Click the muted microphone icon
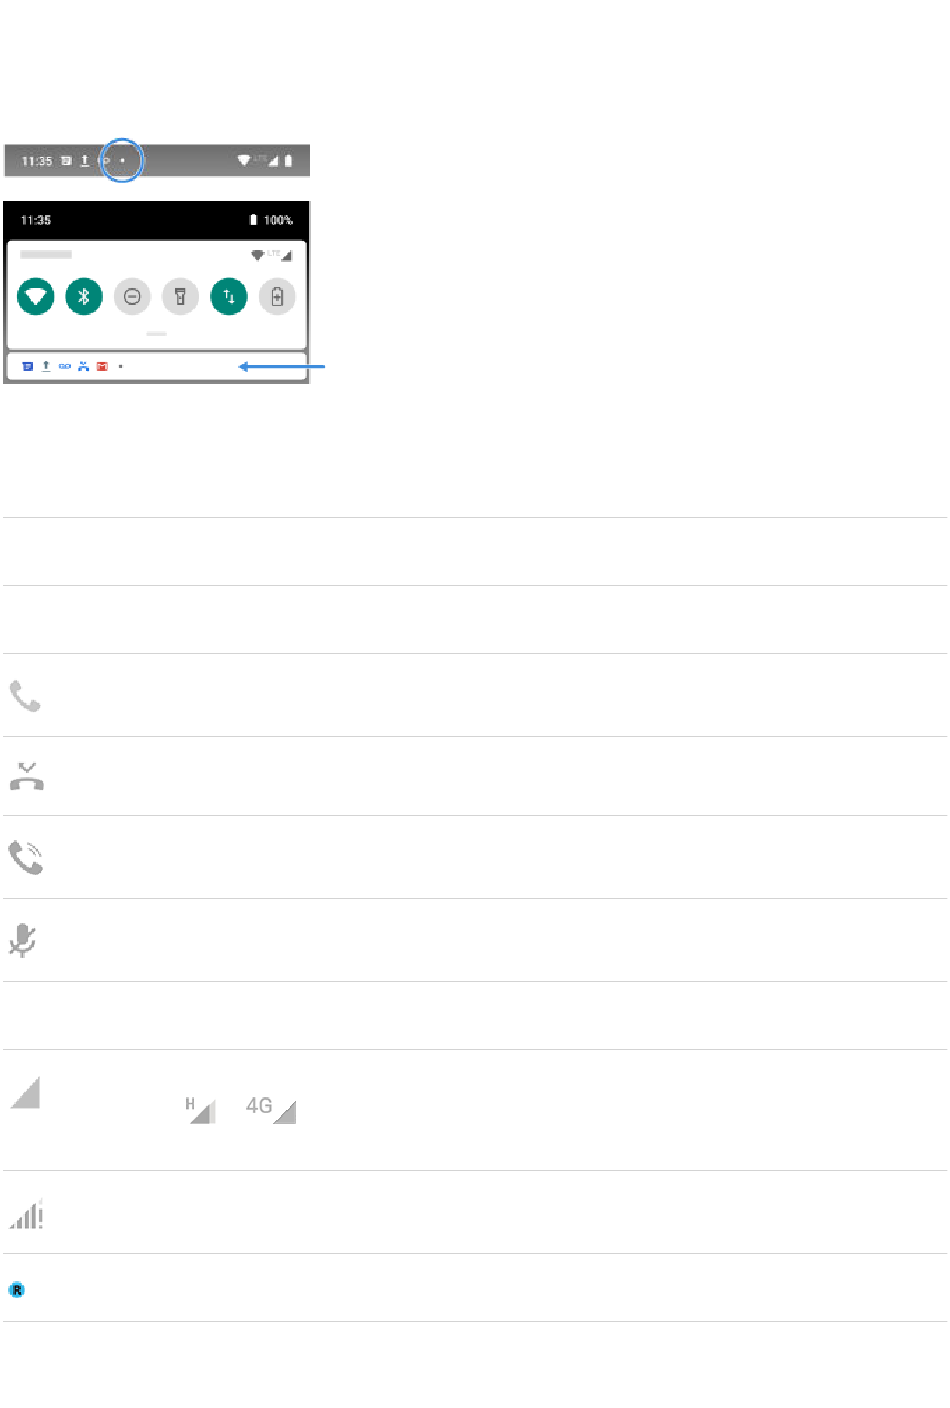This screenshot has height=1408, width=950. pos(23,940)
